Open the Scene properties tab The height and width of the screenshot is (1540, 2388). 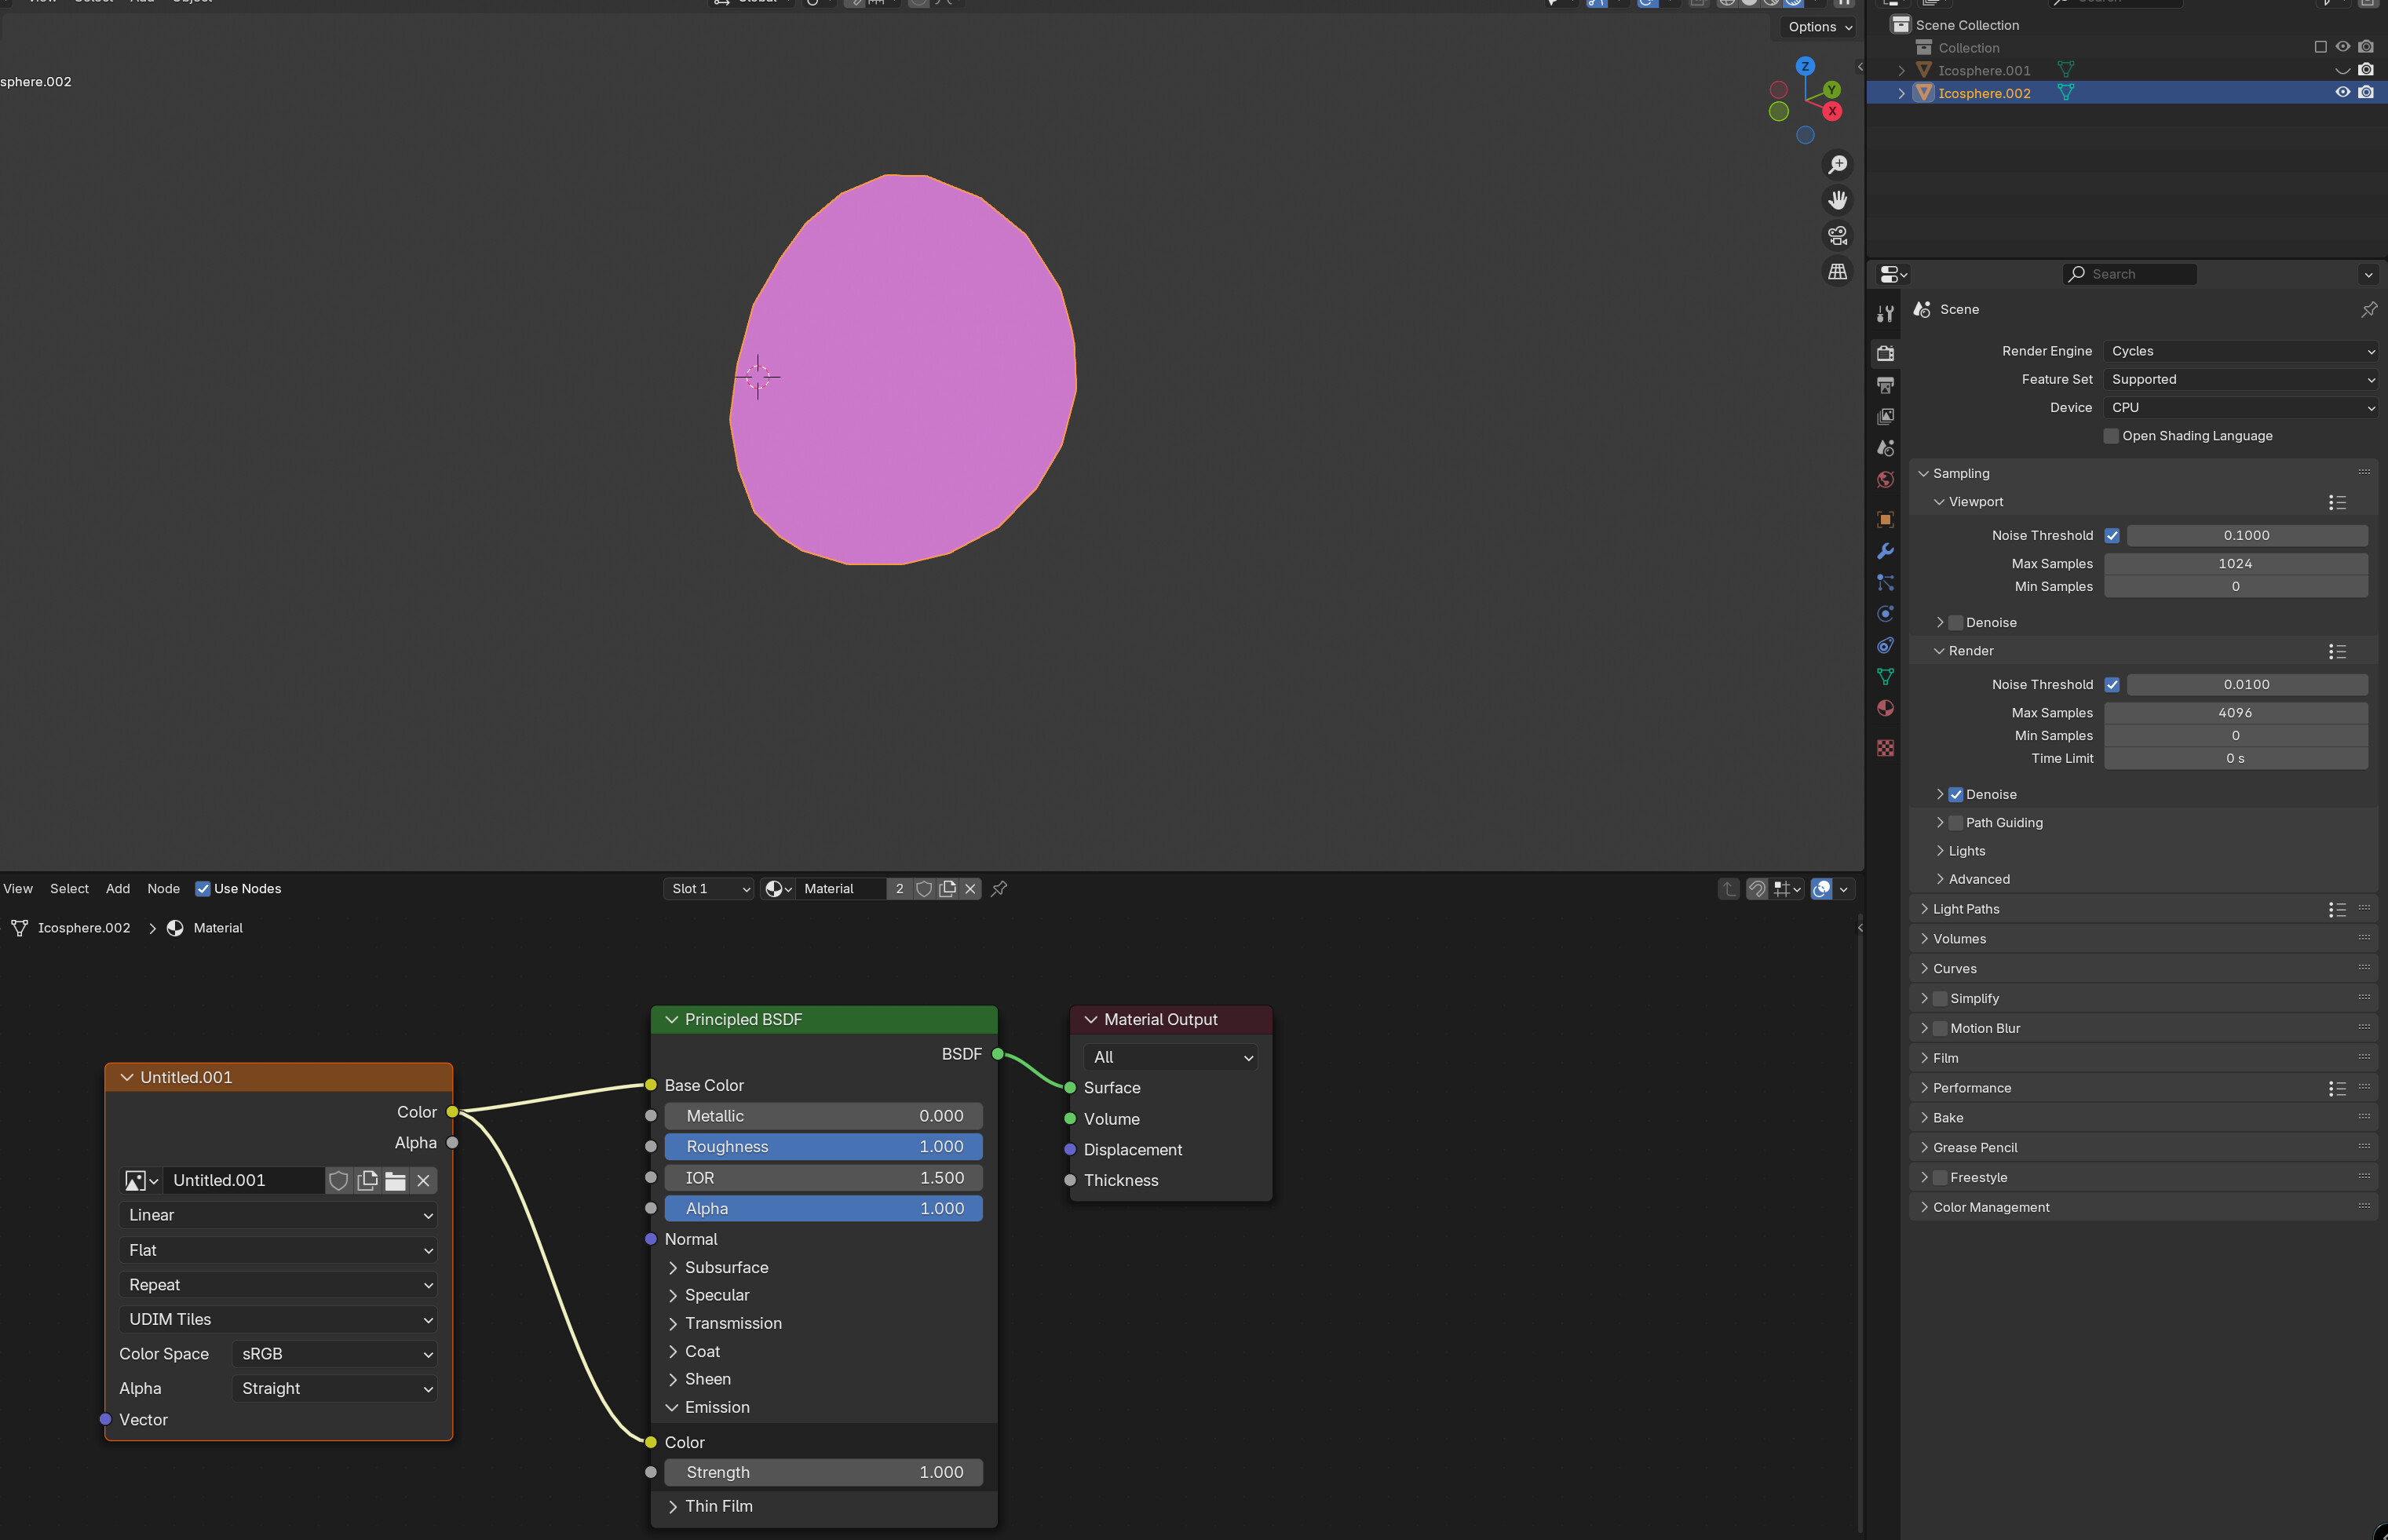point(1885,448)
